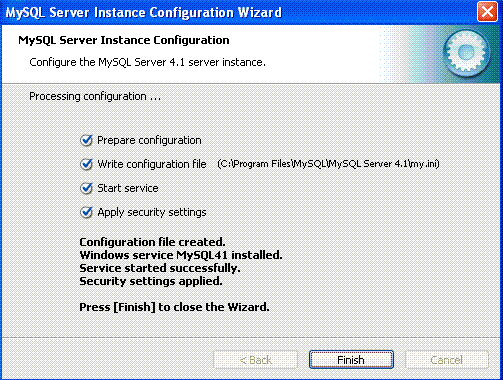The width and height of the screenshot is (503, 380).
Task: Click the my.ini file path text
Action: point(328,164)
